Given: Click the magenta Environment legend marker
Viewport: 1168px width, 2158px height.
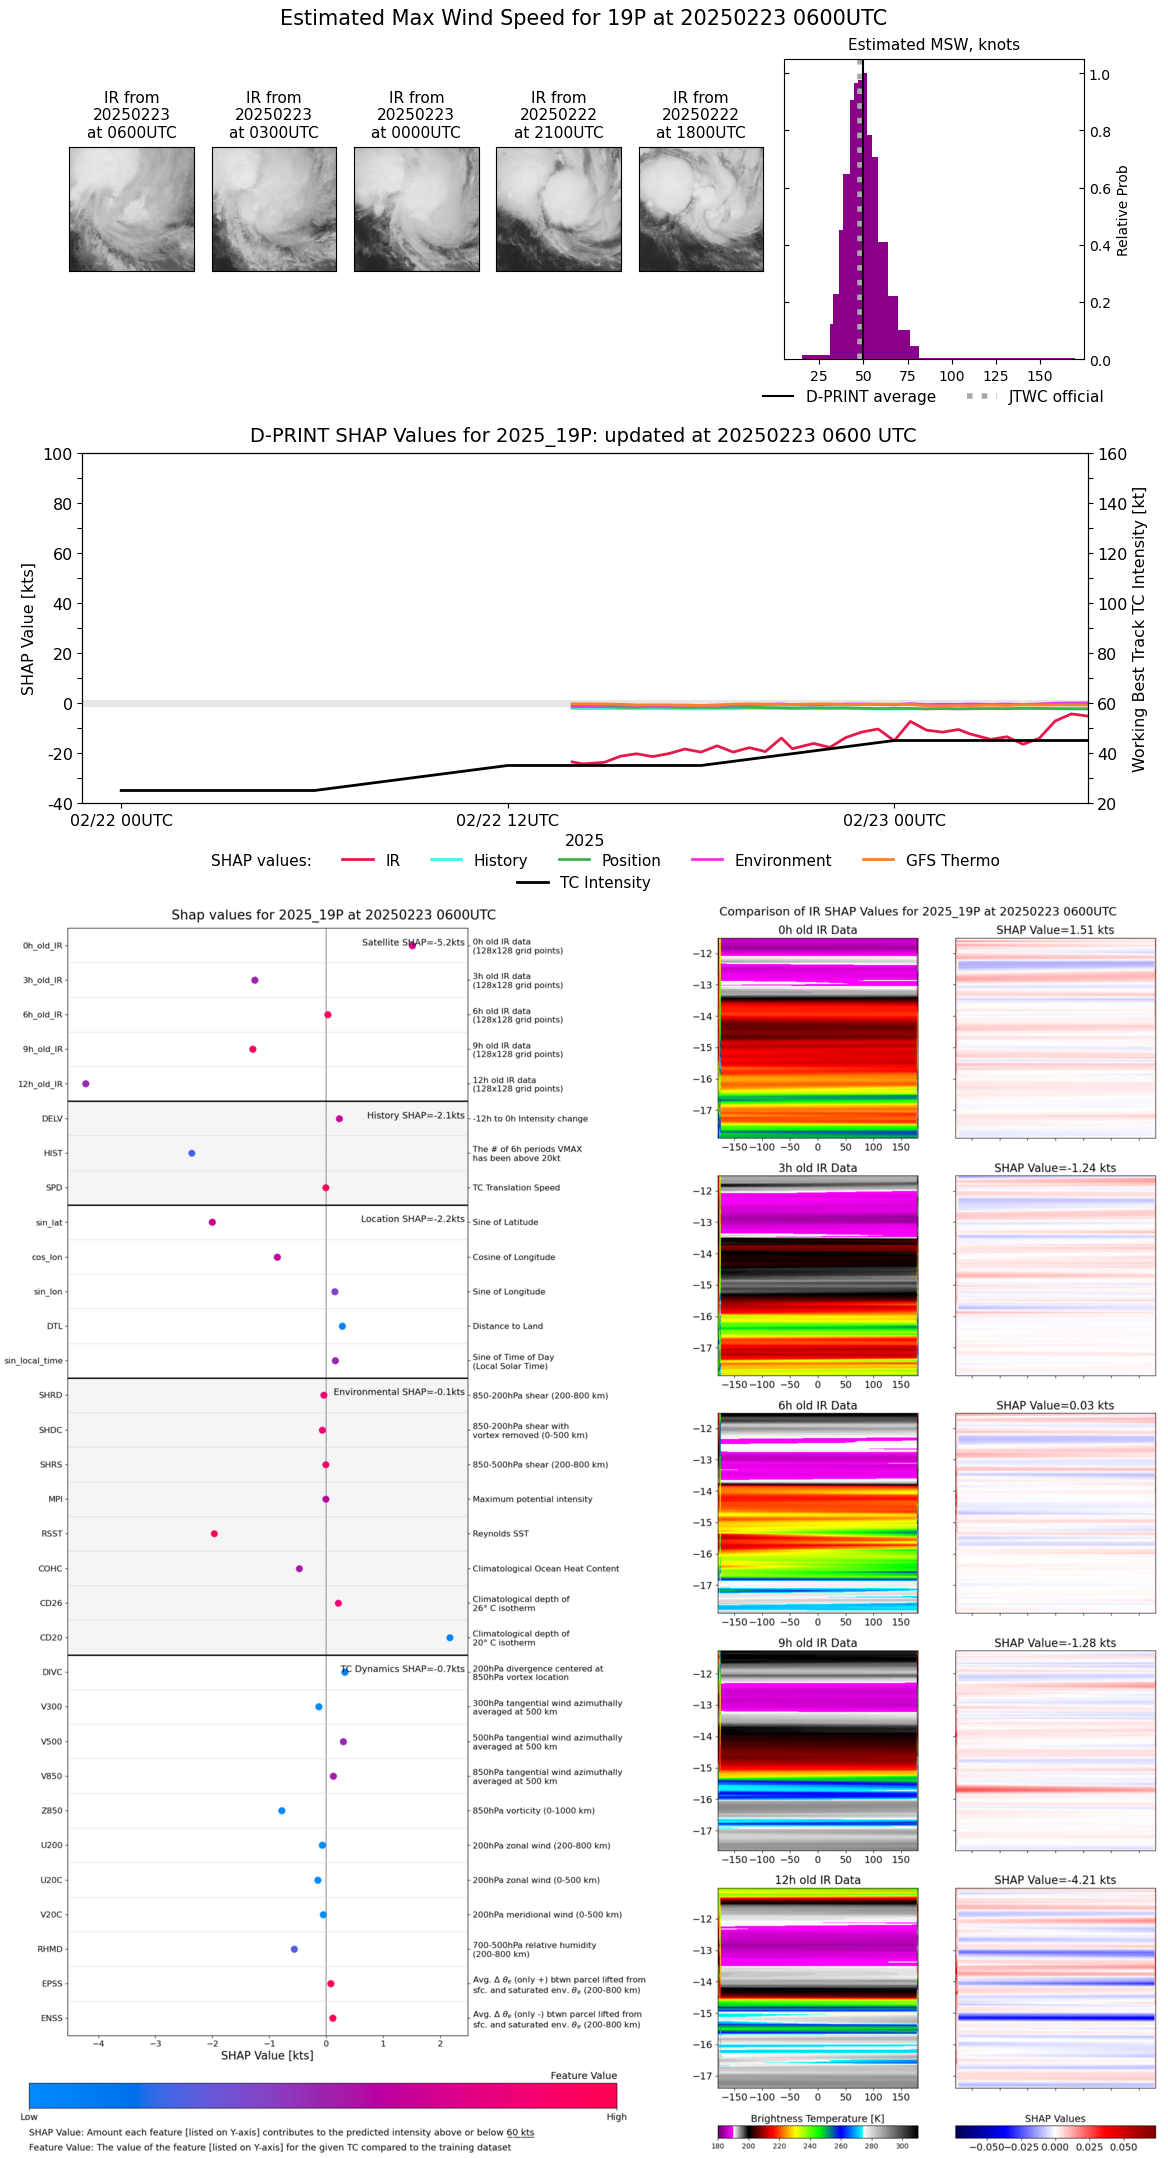Looking at the screenshot, I should pyautogui.click(x=707, y=860).
